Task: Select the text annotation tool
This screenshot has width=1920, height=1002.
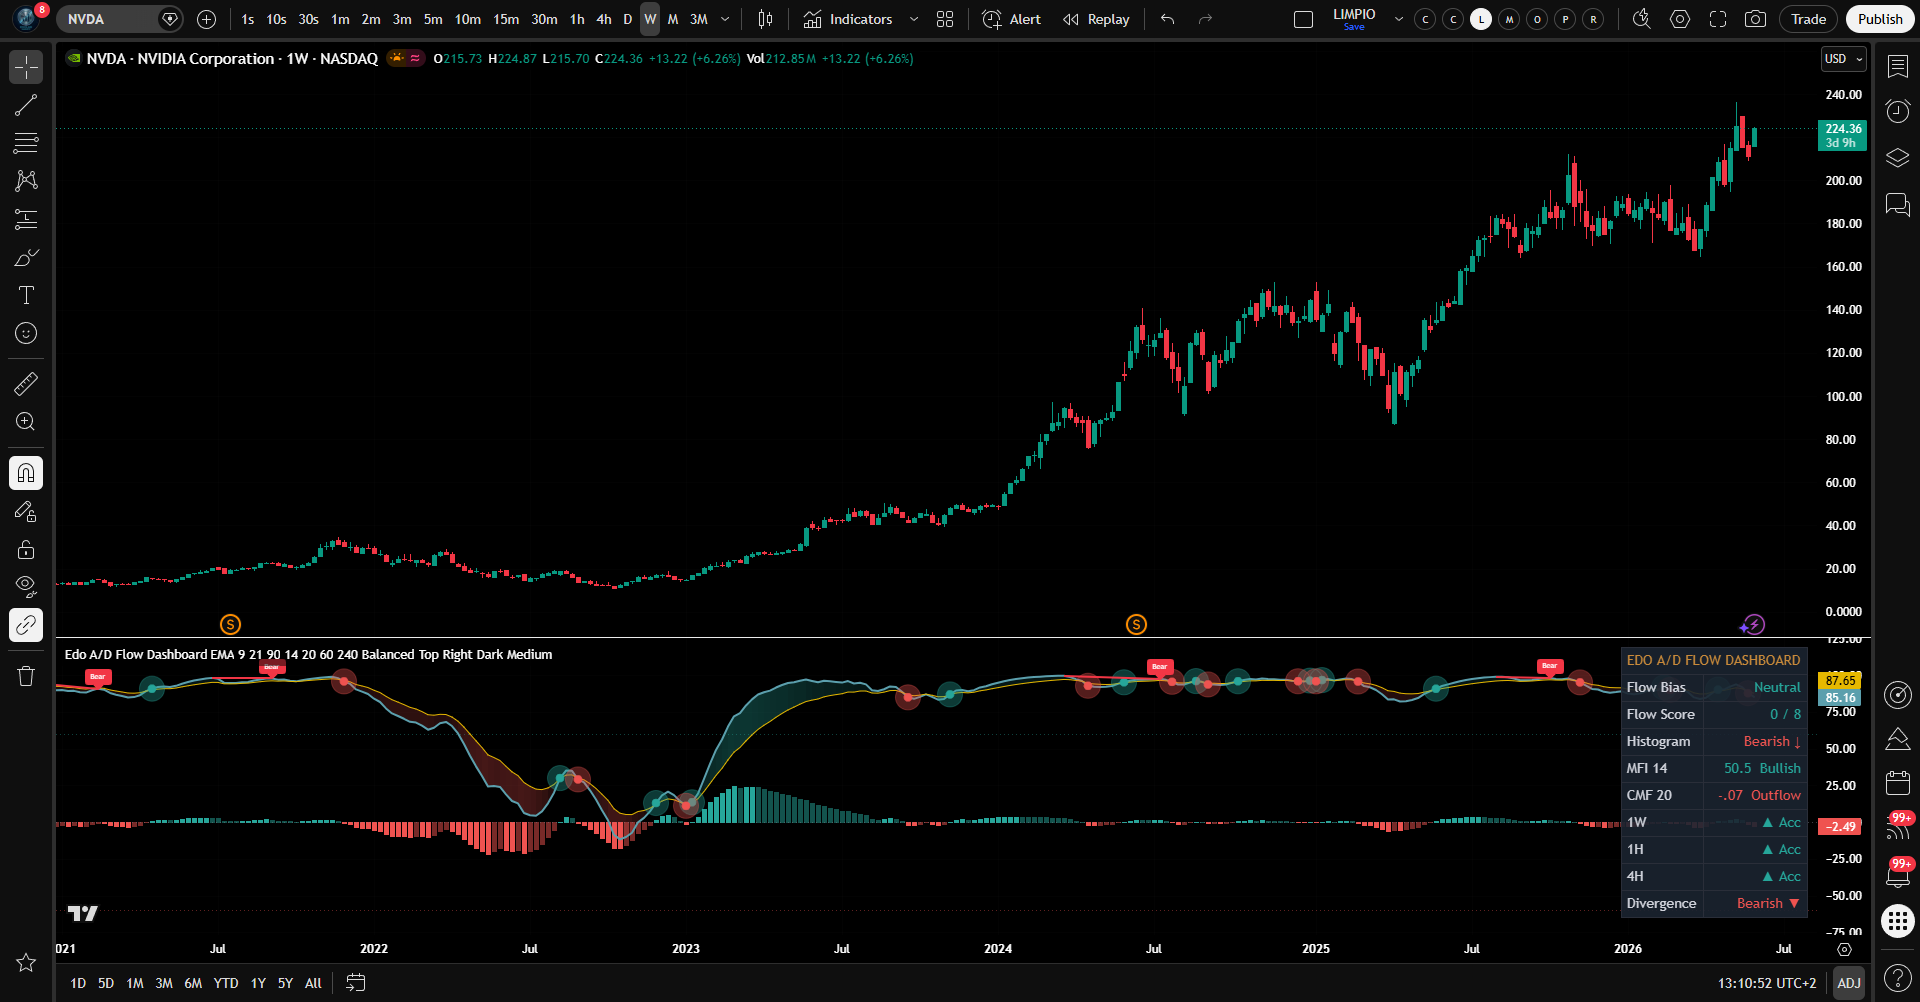Action: tap(26, 295)
